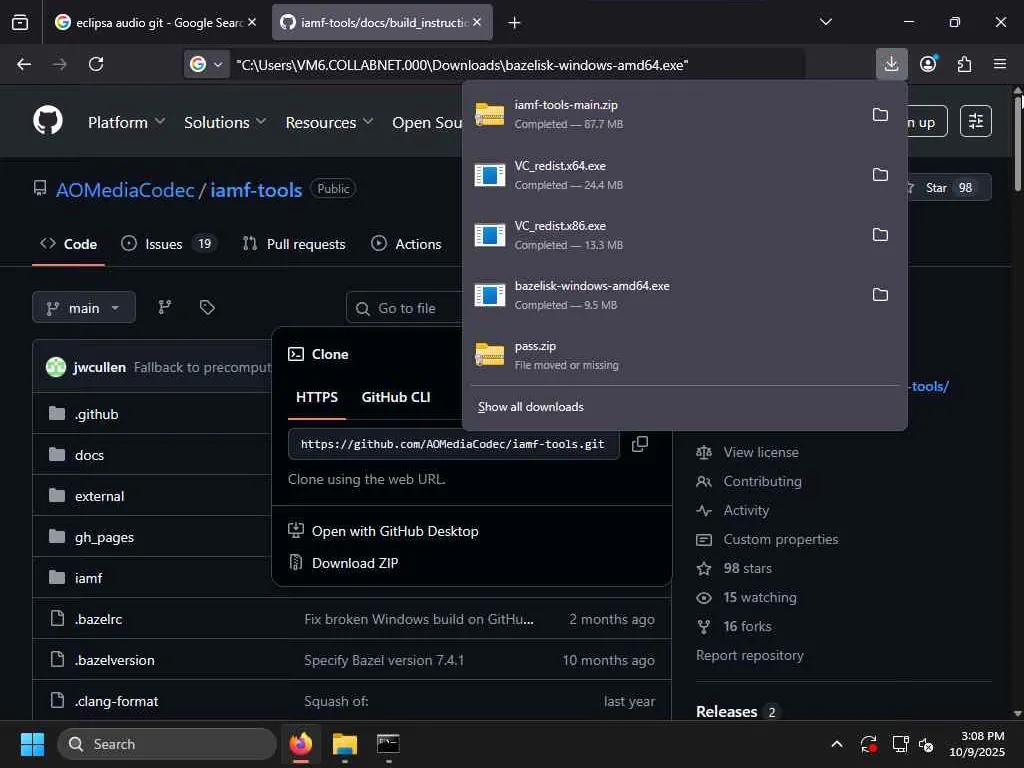Expand the Solutions menu

(225, 122)
